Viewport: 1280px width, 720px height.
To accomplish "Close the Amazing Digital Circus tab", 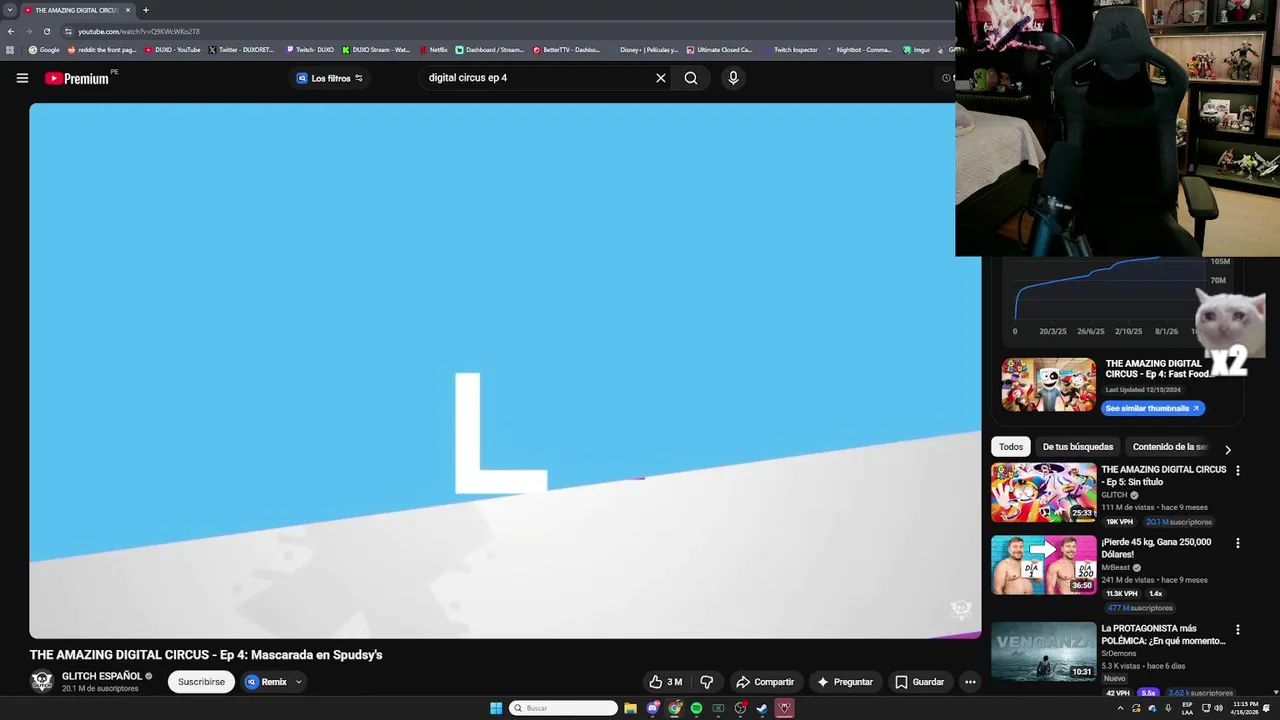I will [x=128, y=10].
